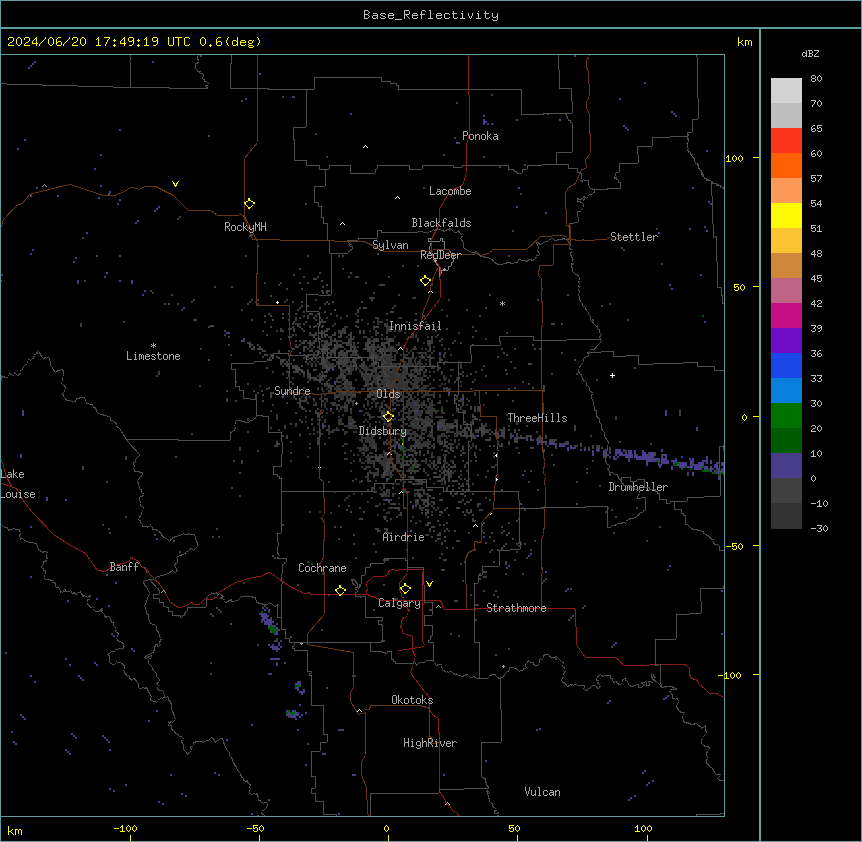The width and height of the screenshot is (862, 842).
Task: Click the Didsbury label
Action: (x=383, y=431)
